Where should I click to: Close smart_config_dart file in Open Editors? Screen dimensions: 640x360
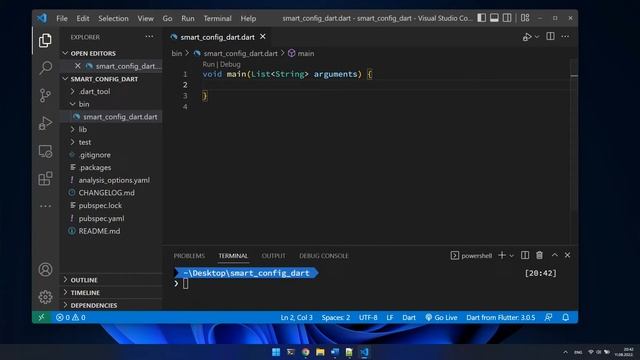(x=78, y=66)
